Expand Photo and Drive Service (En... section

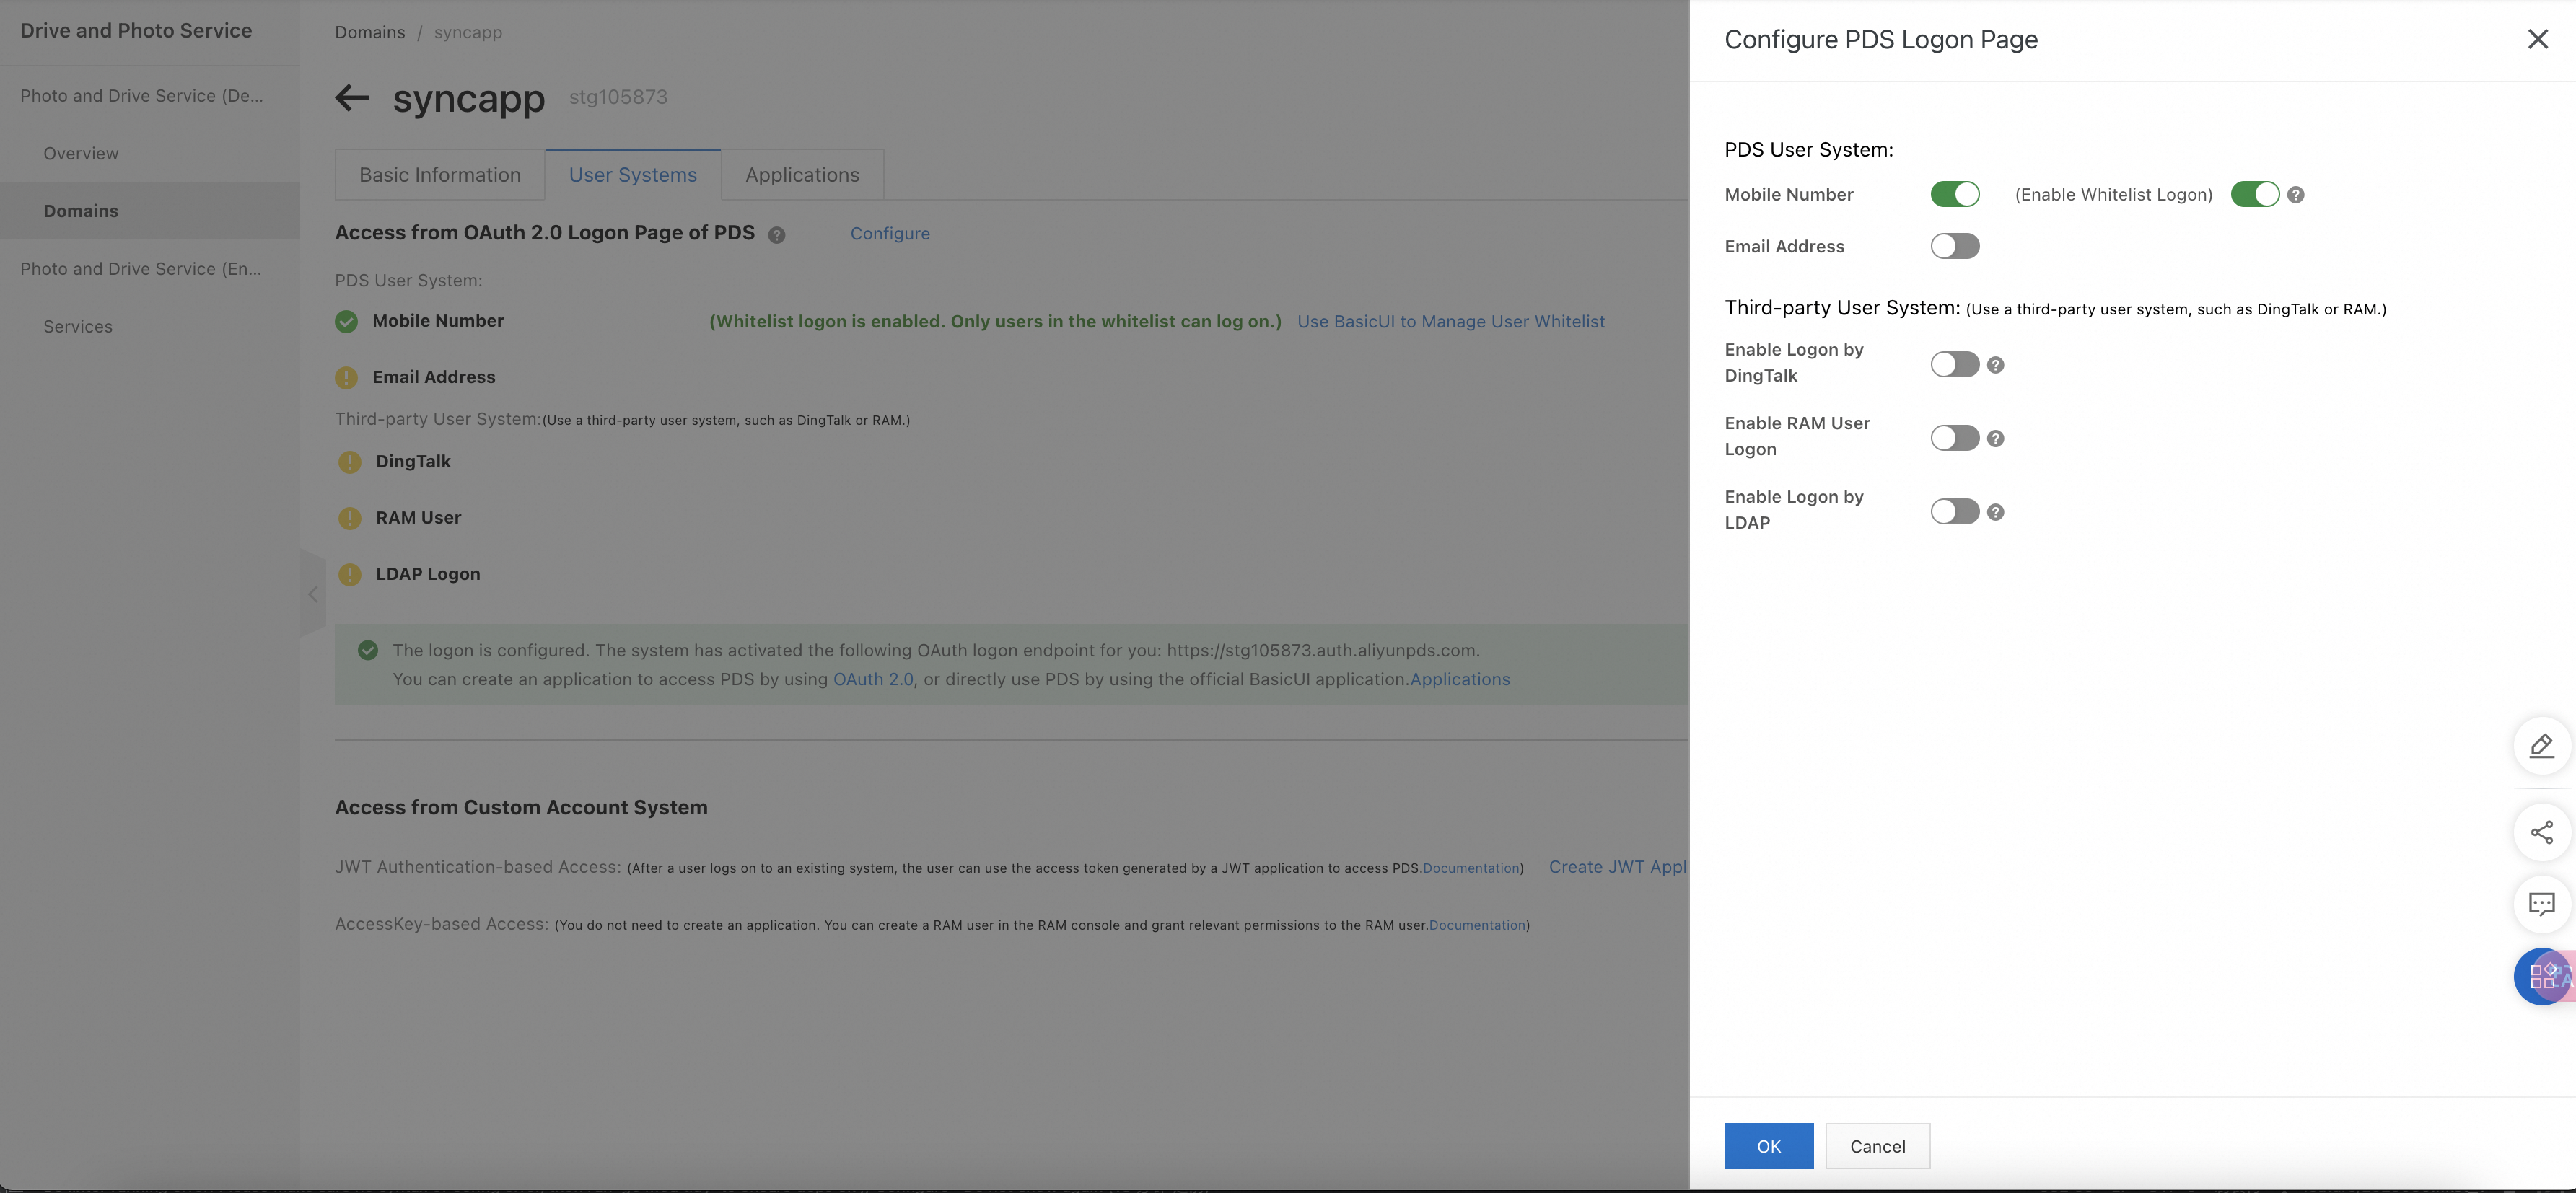point(141,269)
